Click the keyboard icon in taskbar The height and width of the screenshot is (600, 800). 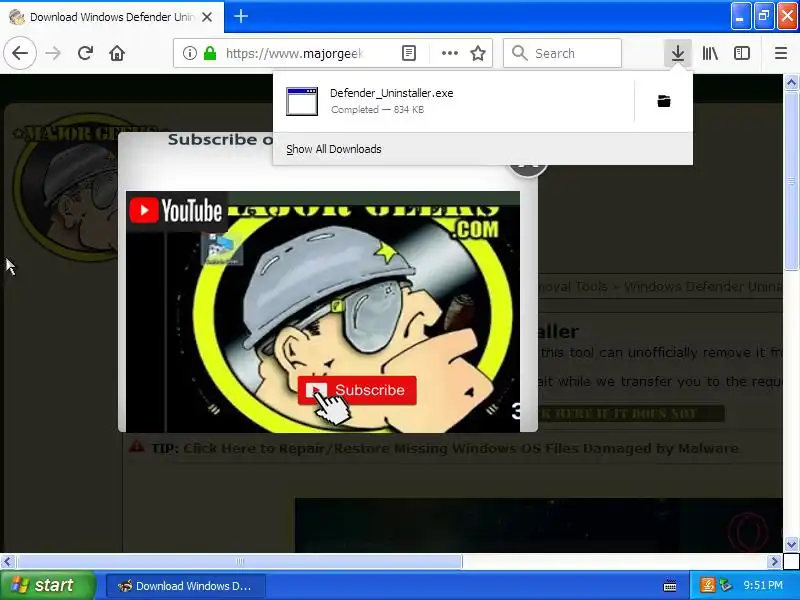pos(670,586)
